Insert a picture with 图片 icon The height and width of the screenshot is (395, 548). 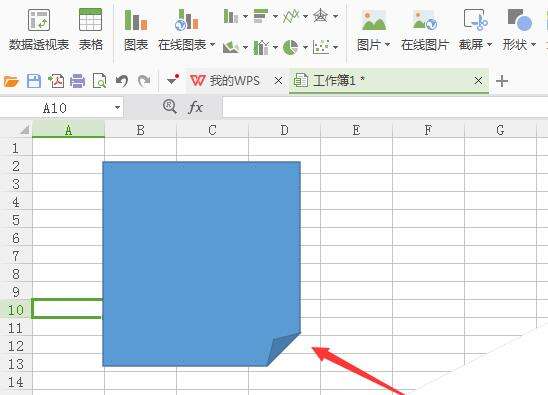tap(374, 20)
